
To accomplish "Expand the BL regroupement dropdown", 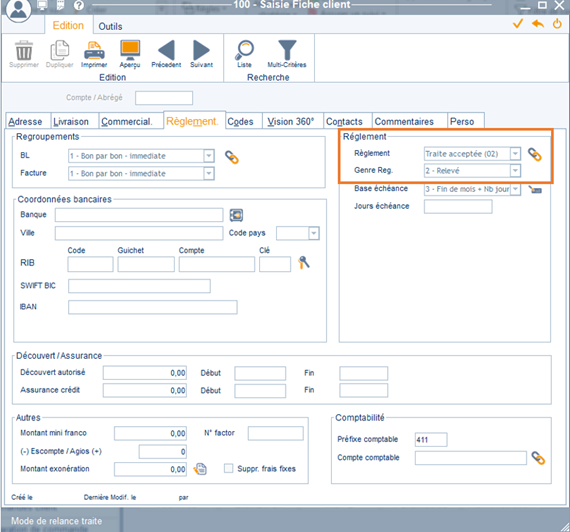I will tap(209, 156).
